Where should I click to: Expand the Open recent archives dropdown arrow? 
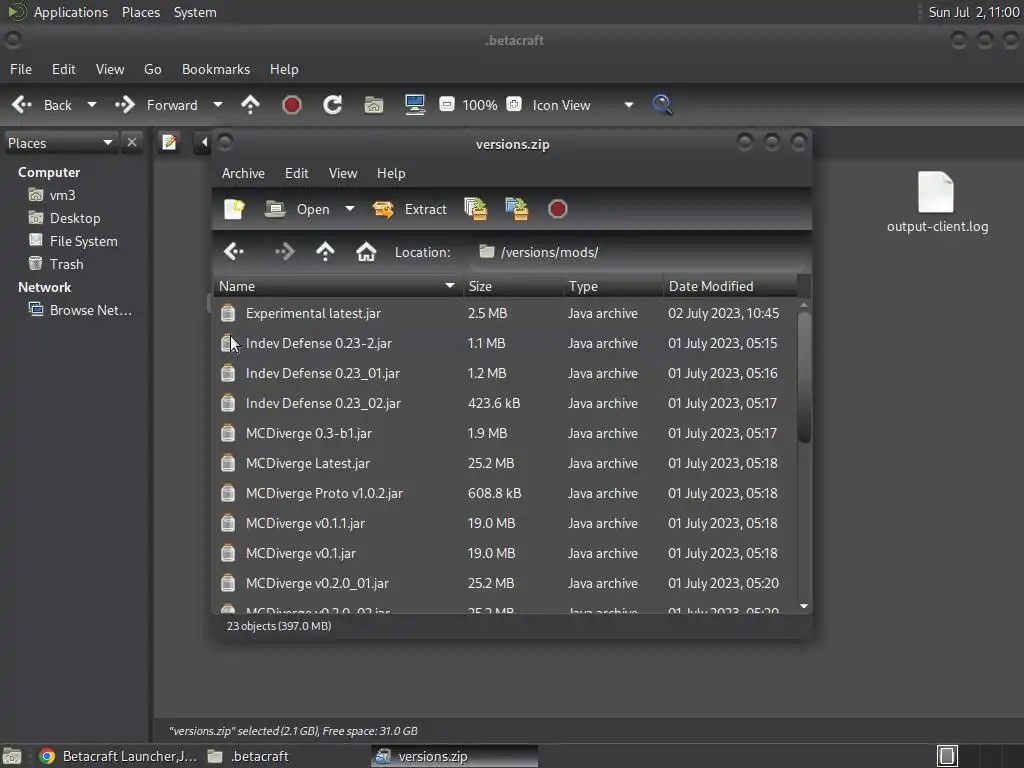click(x=350, y=209)
